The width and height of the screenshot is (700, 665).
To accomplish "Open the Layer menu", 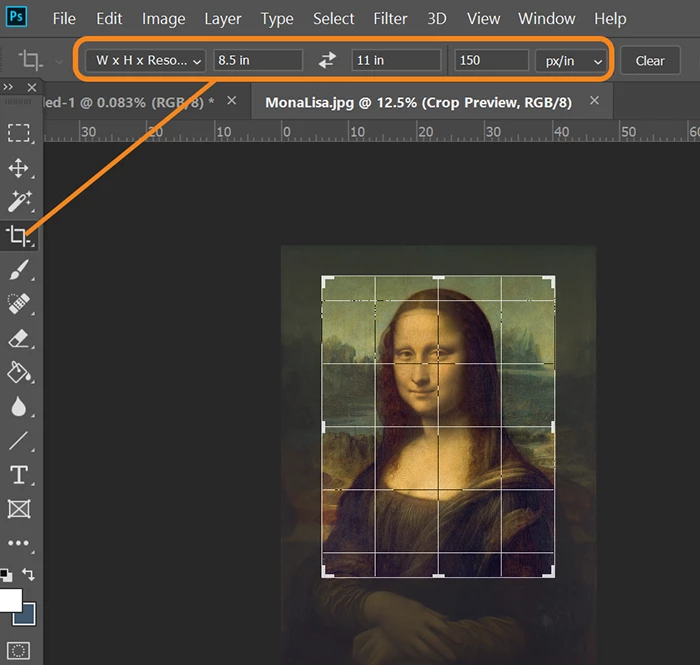I will (223, 19).
